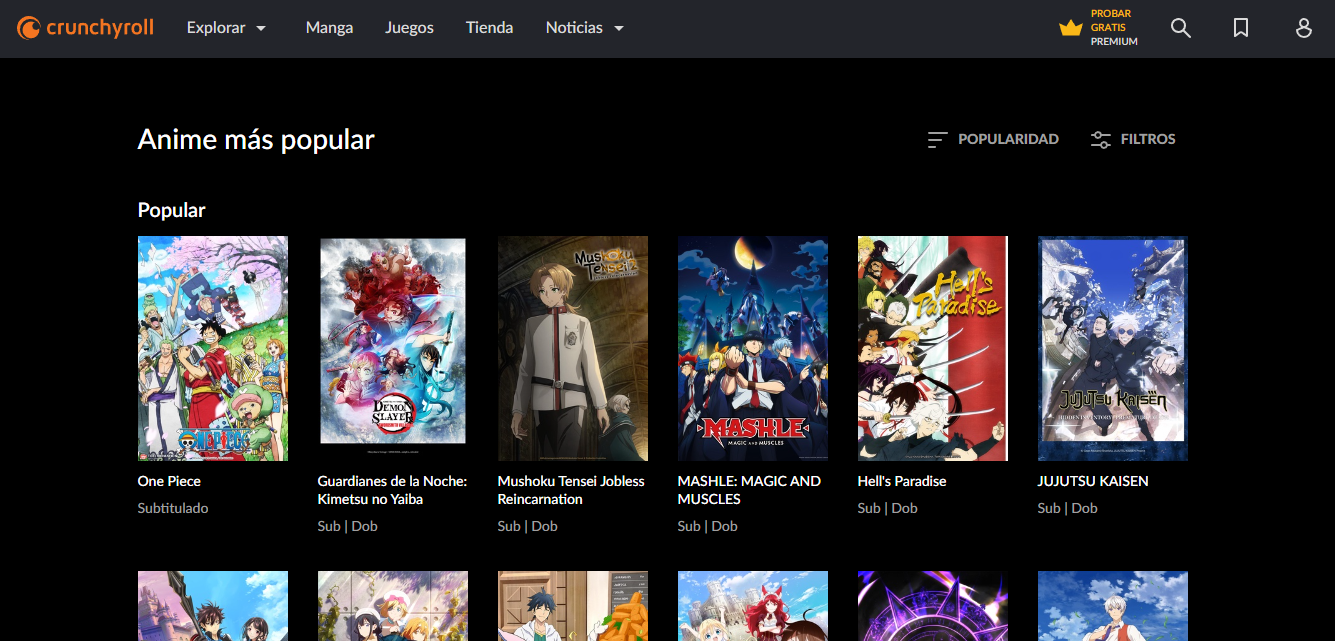The image size is (1335, 641).
Task: Open the Crunchyroll home logo
Action: pos(85,28)
